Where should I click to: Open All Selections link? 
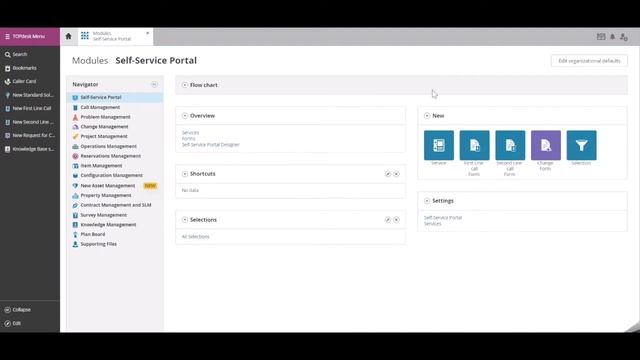(x=196, y=237)
